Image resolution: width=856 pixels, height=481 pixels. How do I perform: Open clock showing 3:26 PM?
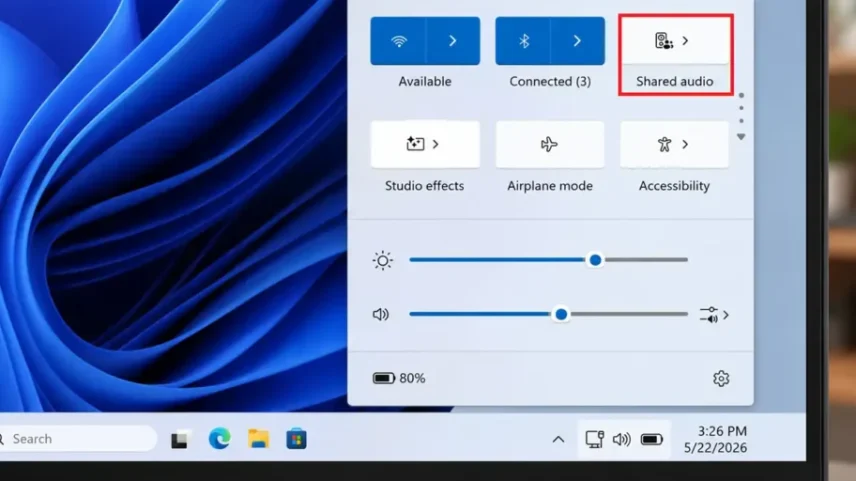coord(722,431)
